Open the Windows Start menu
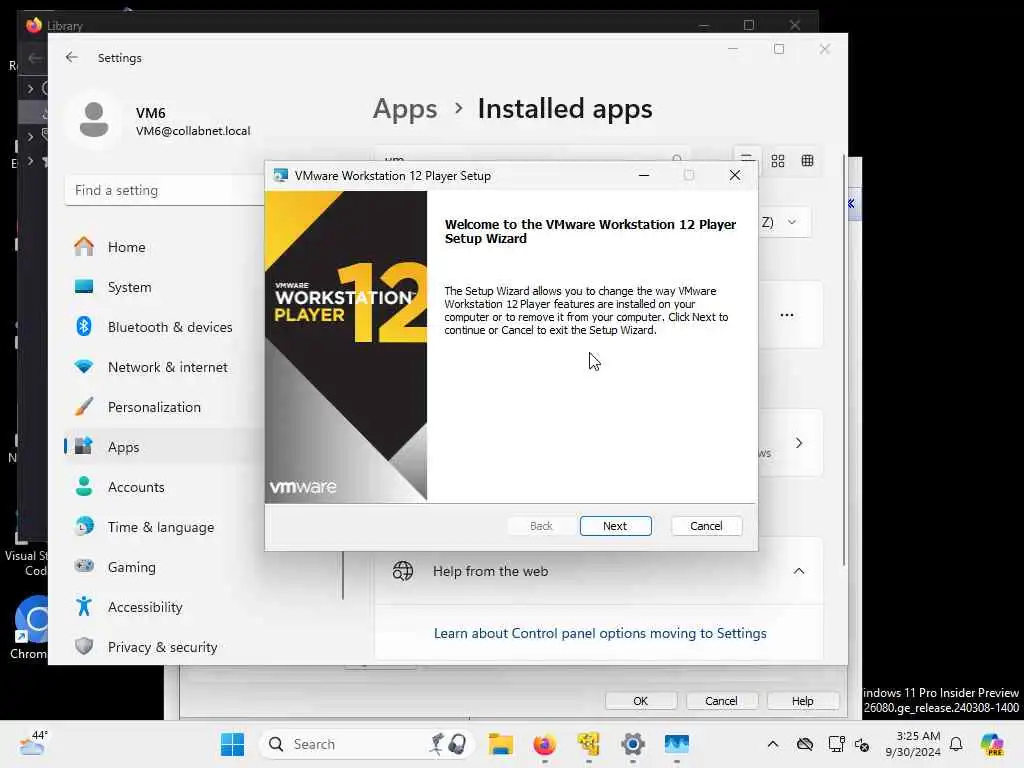Screen dimensions: 1024x768 click(232, 744)
